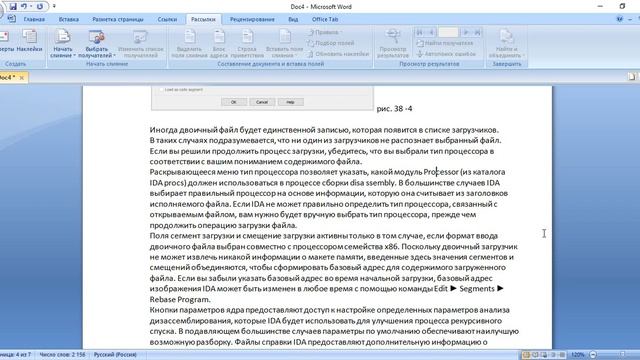This screenshot has height=360, width=640.
Task: Click OK button in embedded dialog image
Action: (x=233, y=102)
